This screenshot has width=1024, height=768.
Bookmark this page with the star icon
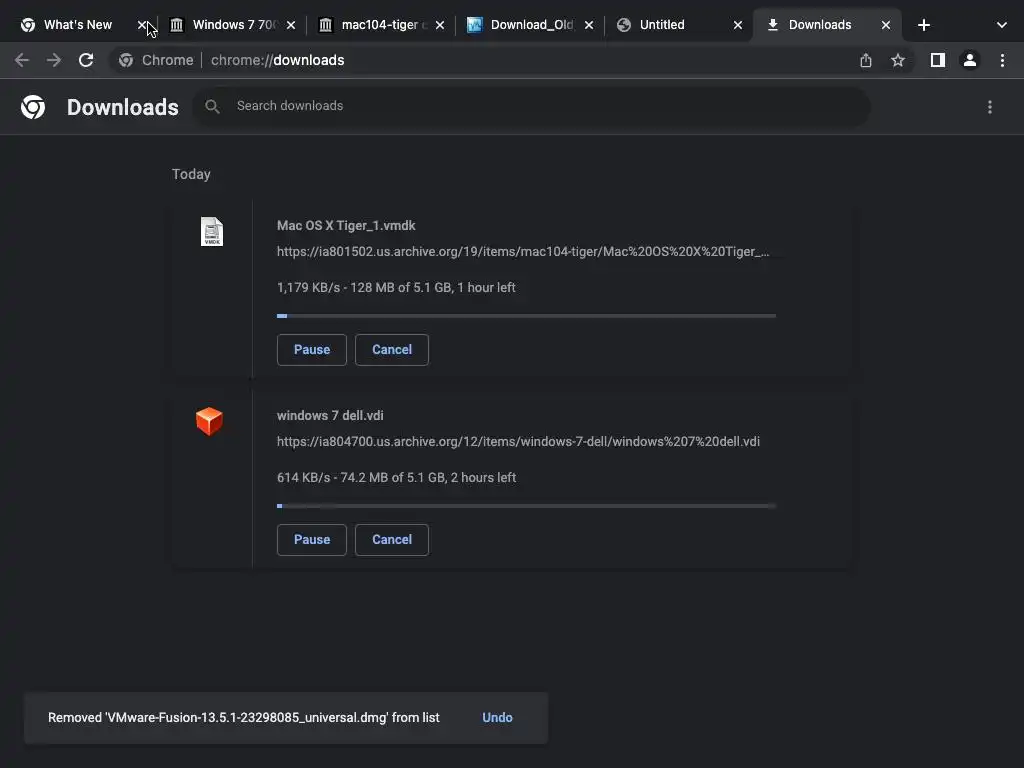click(x=898, y=60)
